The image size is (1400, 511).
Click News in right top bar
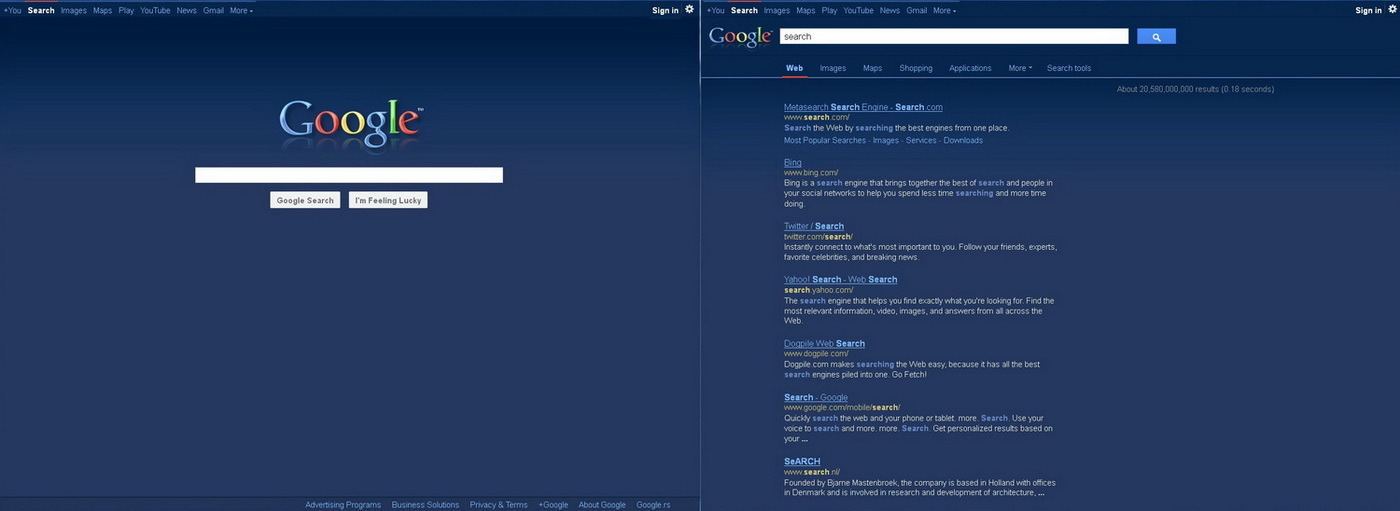pyautogui.click(x=890, y=10)
